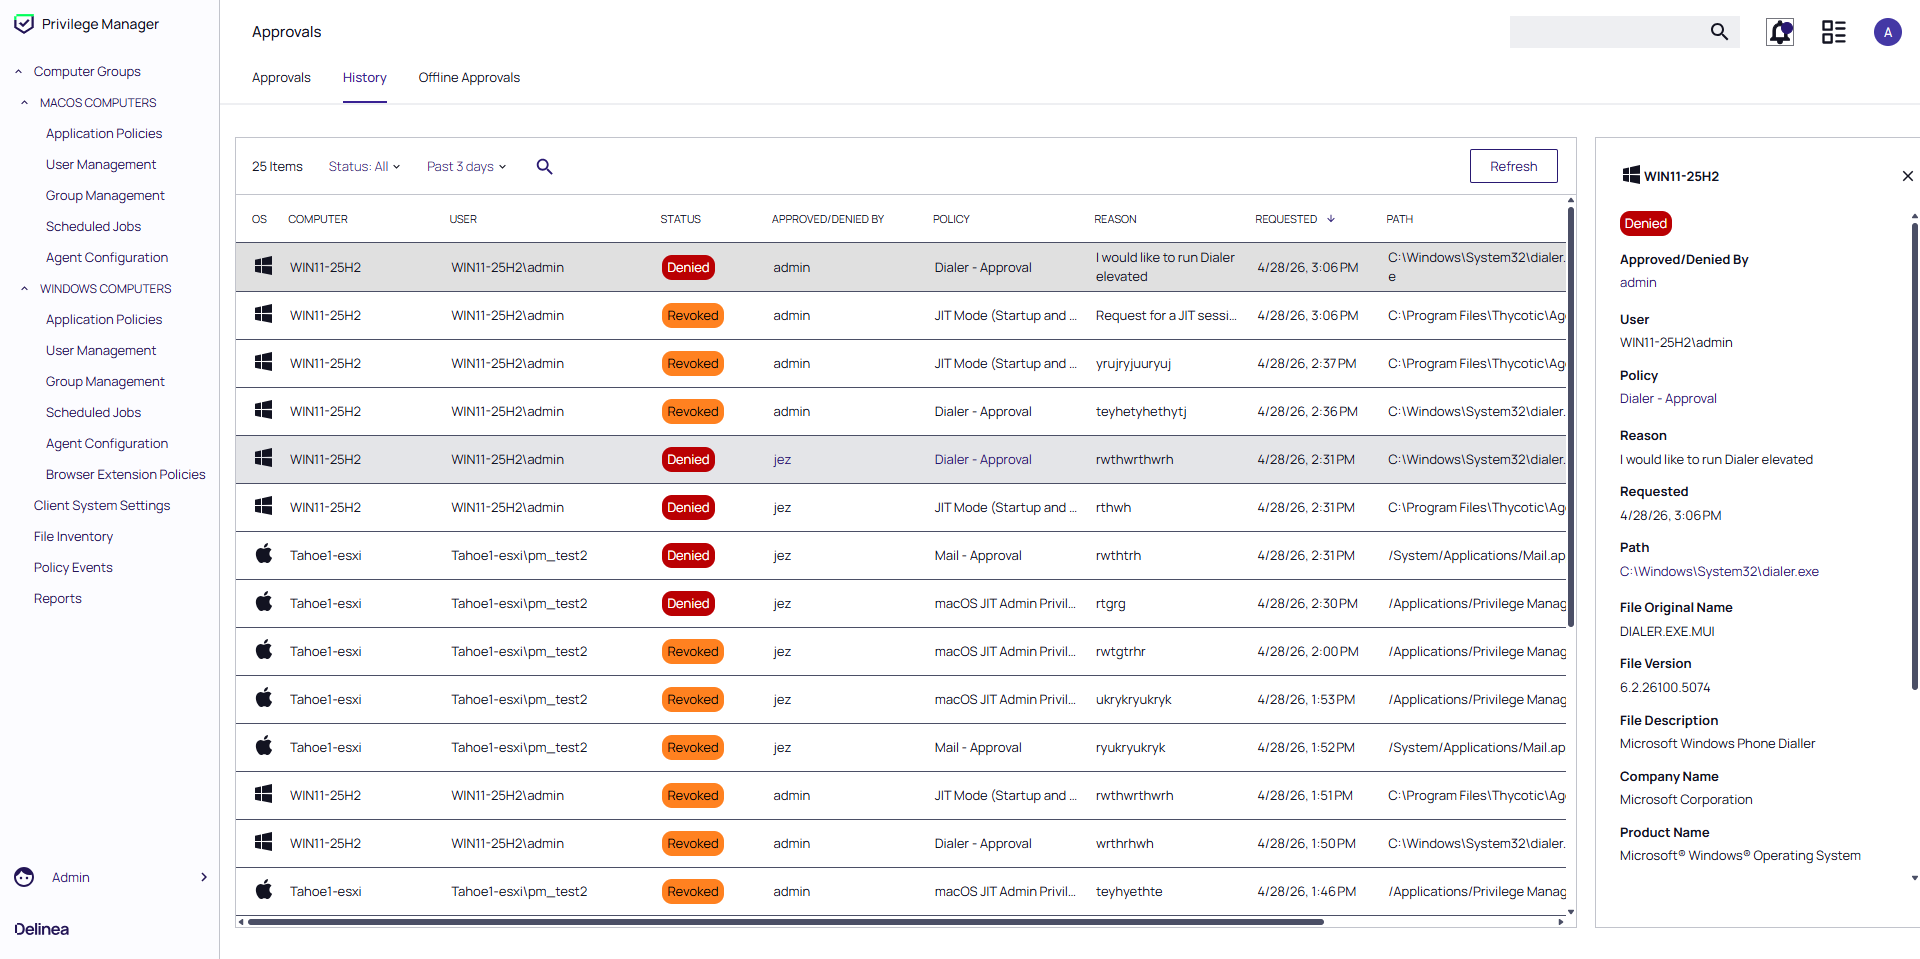This screenshot has width=1920, height=959.
Task: Click the Privilege Manager shield logo
Action: [24, 24]
